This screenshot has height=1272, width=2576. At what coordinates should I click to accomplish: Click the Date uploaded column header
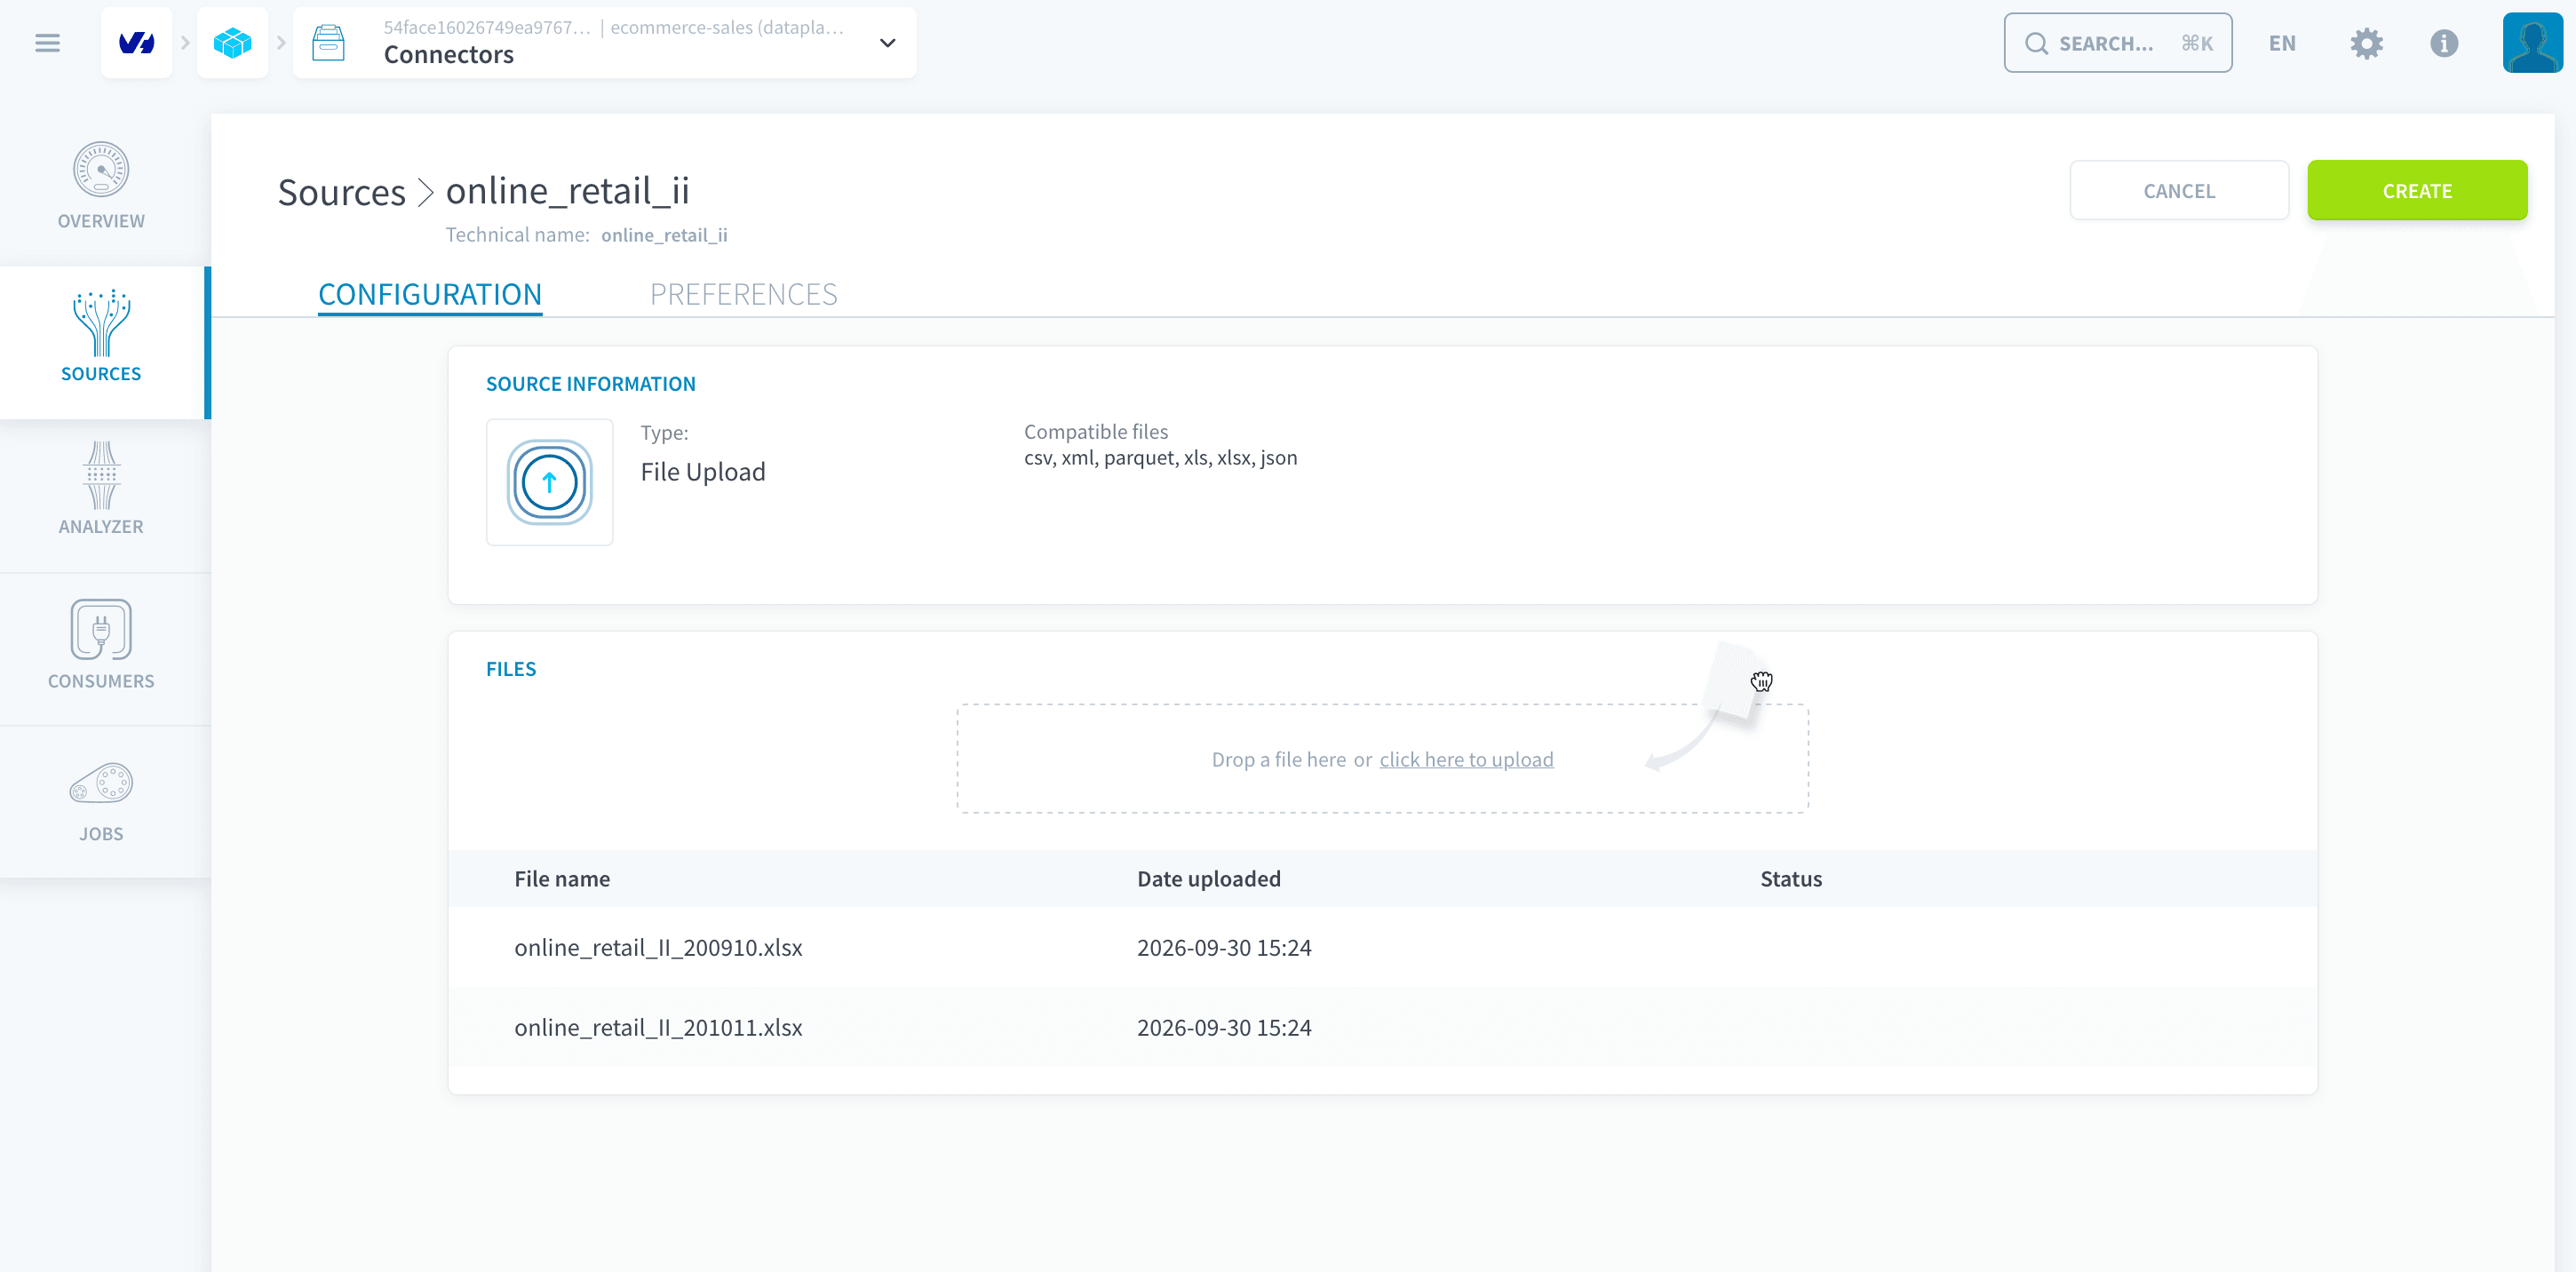[x=1208, y=879]
